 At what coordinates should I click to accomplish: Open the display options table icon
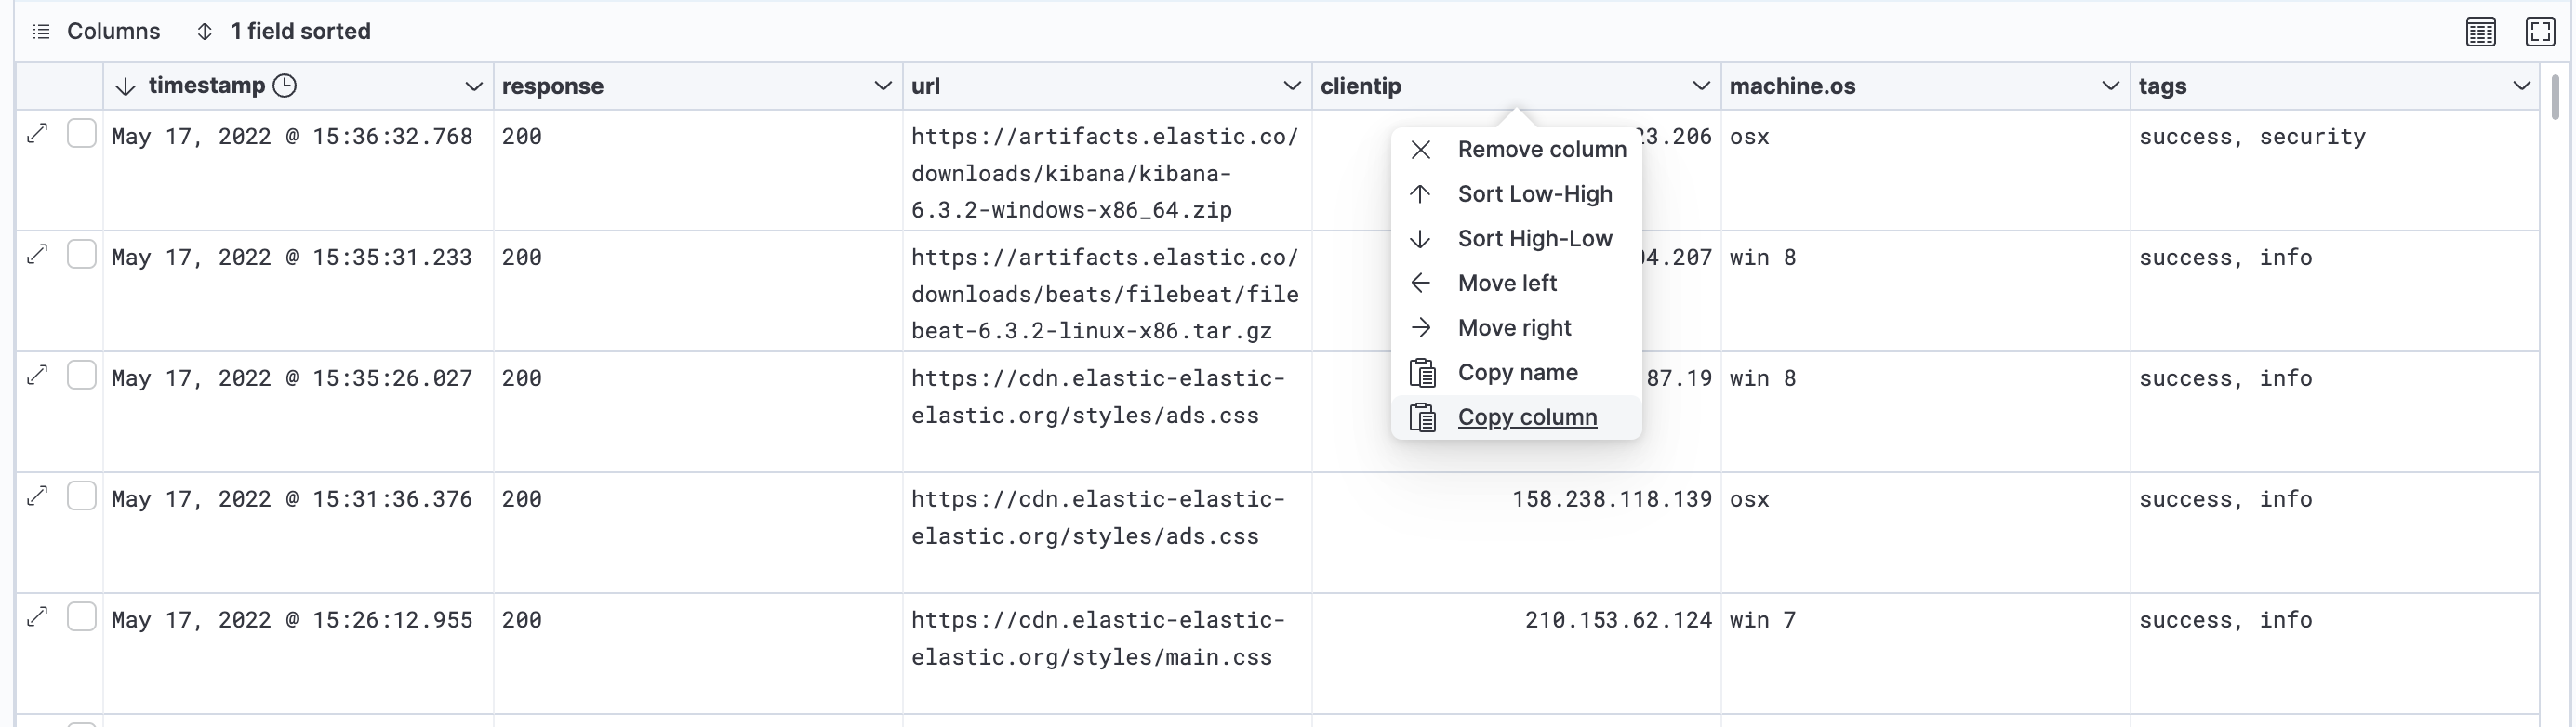pyautogui.click(x=2480, y=32)
